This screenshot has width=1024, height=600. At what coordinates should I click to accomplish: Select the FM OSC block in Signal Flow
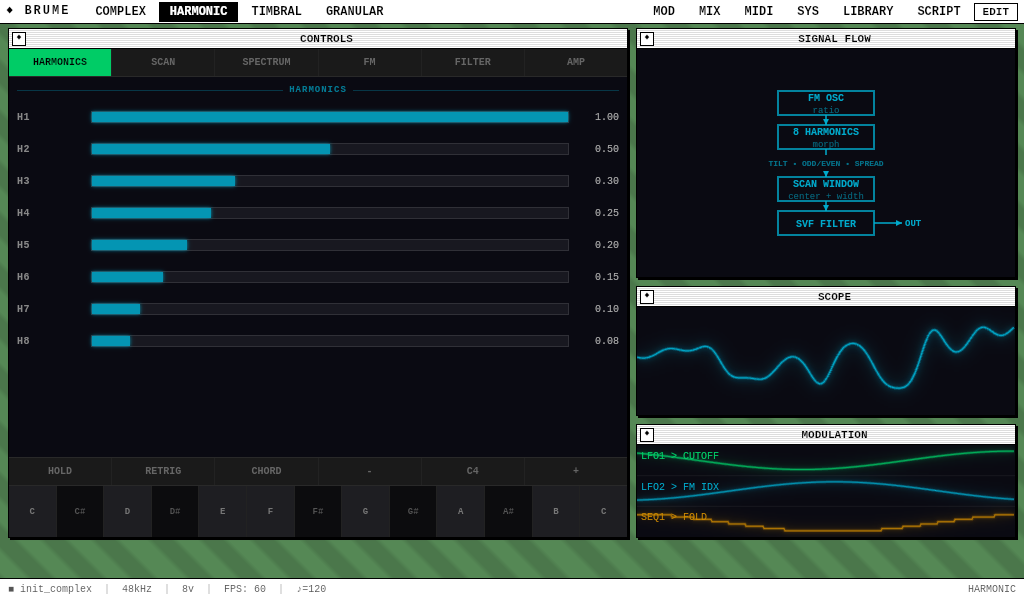[826, 103]
